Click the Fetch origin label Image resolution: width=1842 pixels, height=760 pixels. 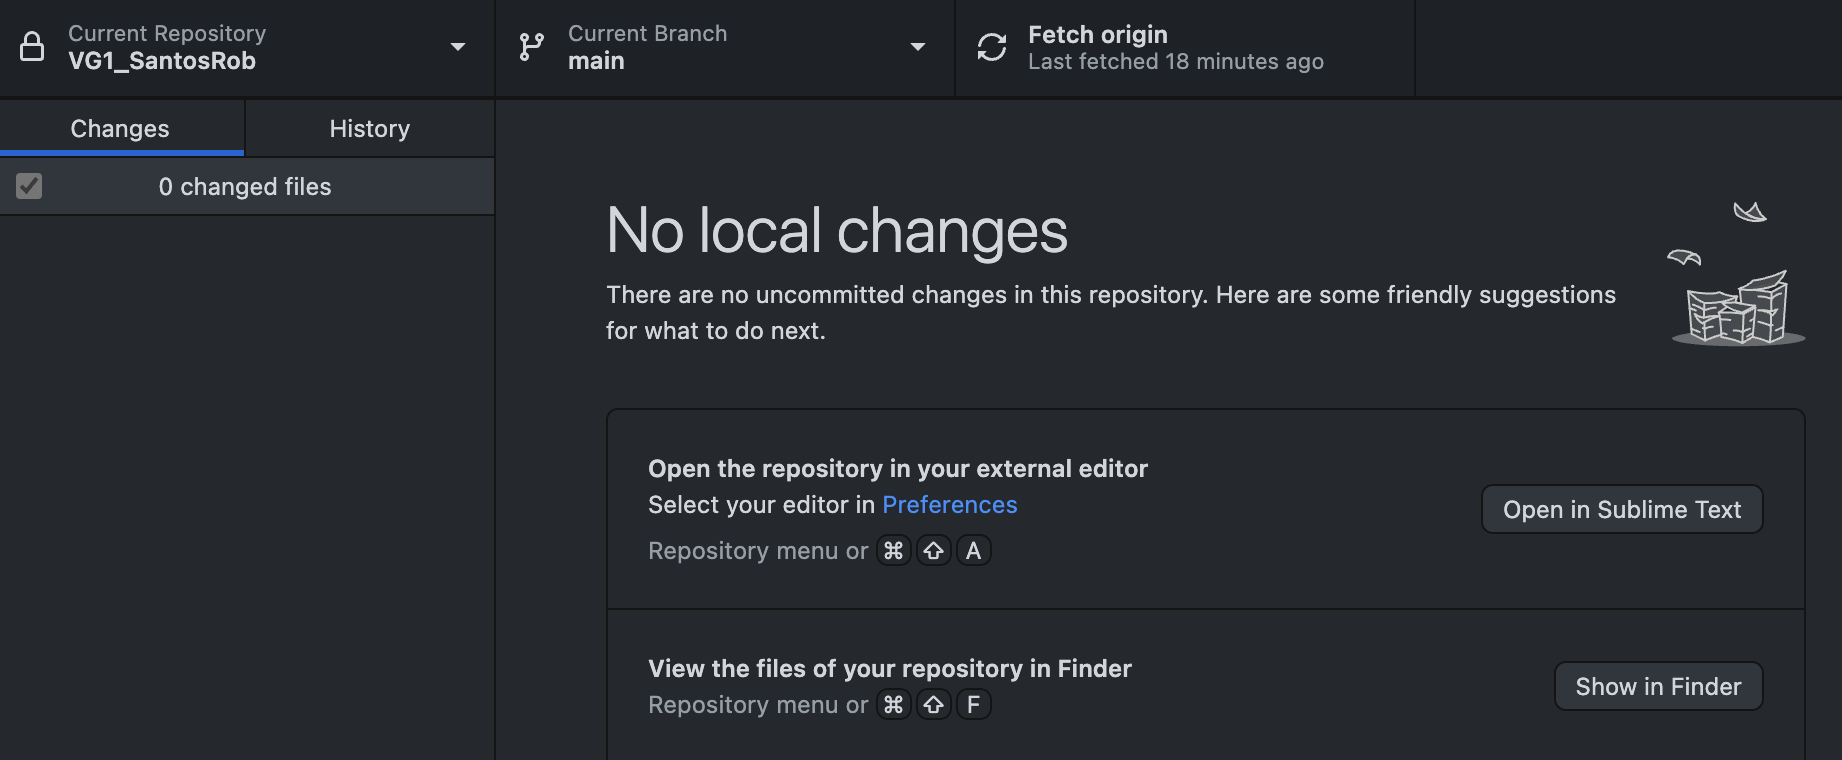(1097, 35)
